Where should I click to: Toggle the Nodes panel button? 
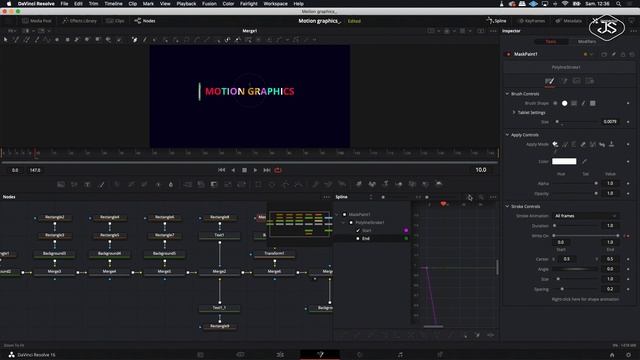(144, 21)
